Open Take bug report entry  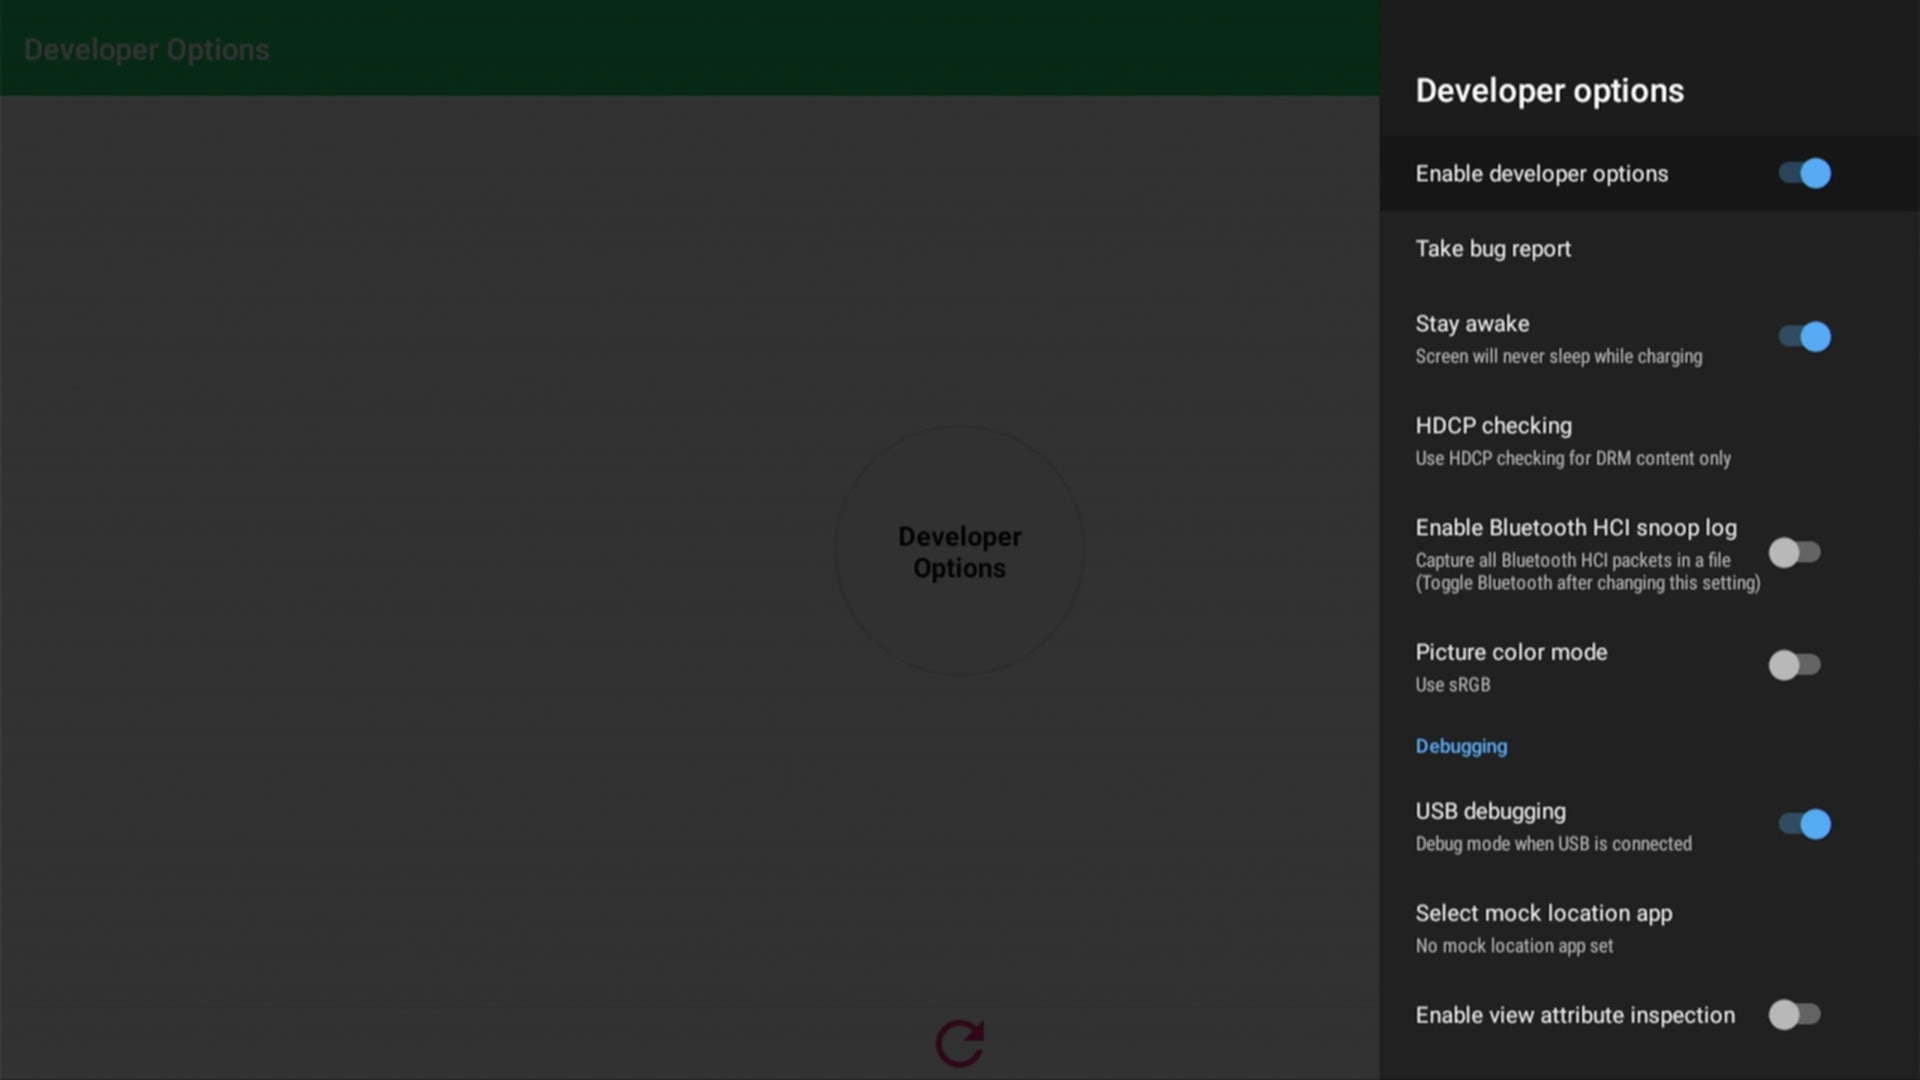(1493, 249)
